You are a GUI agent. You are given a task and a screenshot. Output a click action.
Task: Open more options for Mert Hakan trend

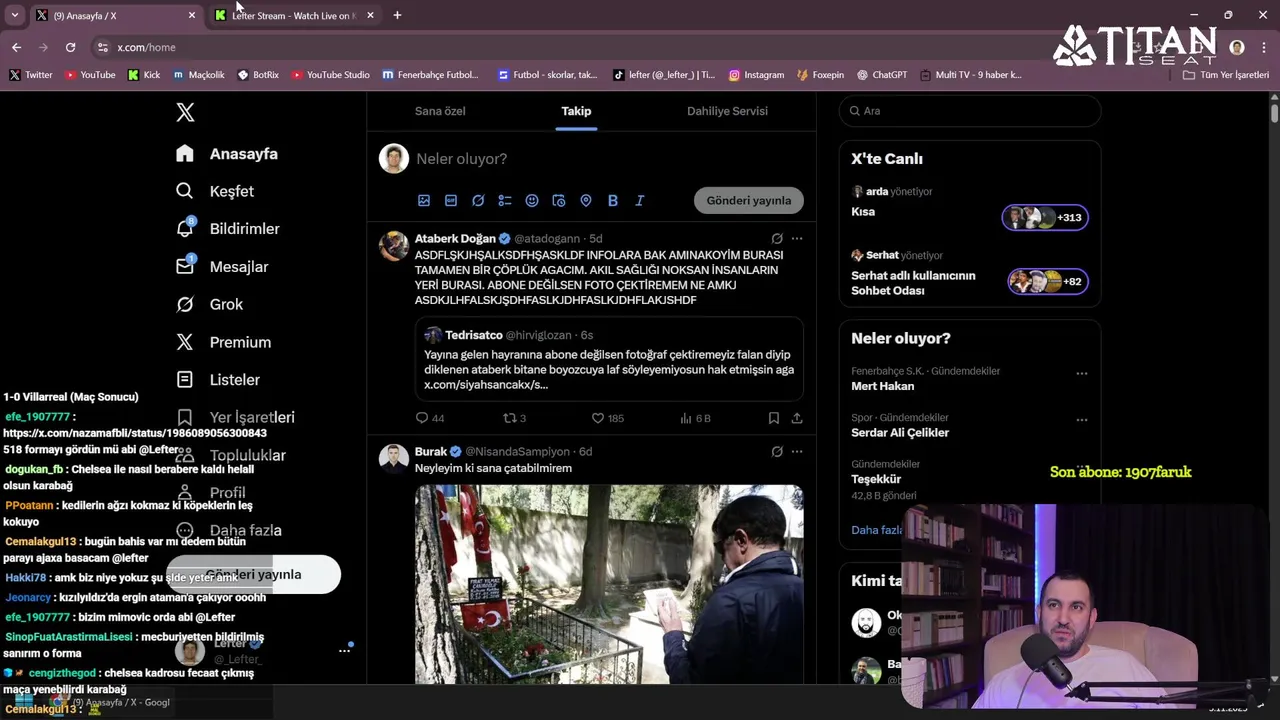[1081, 374]
